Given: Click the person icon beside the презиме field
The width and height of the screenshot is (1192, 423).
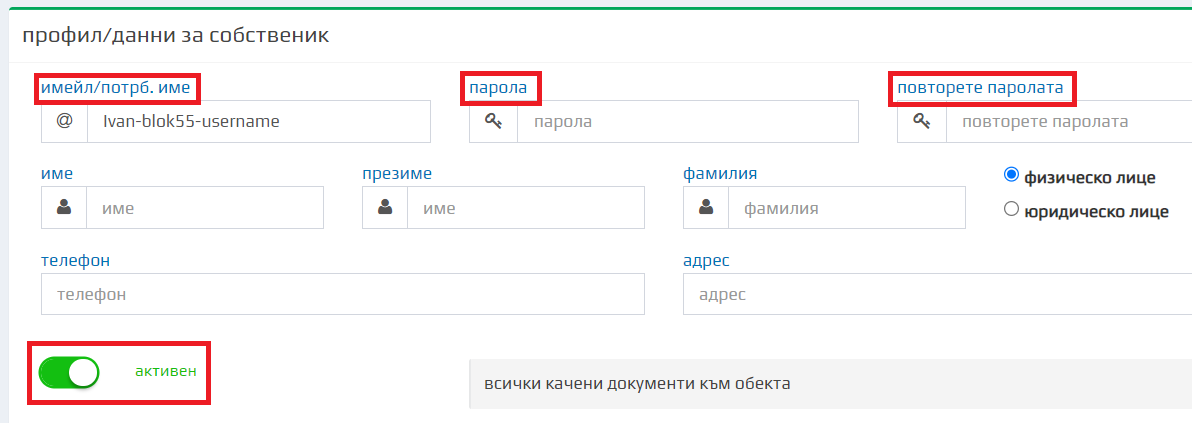Looking at the screenshot, I should pos(385,208).
